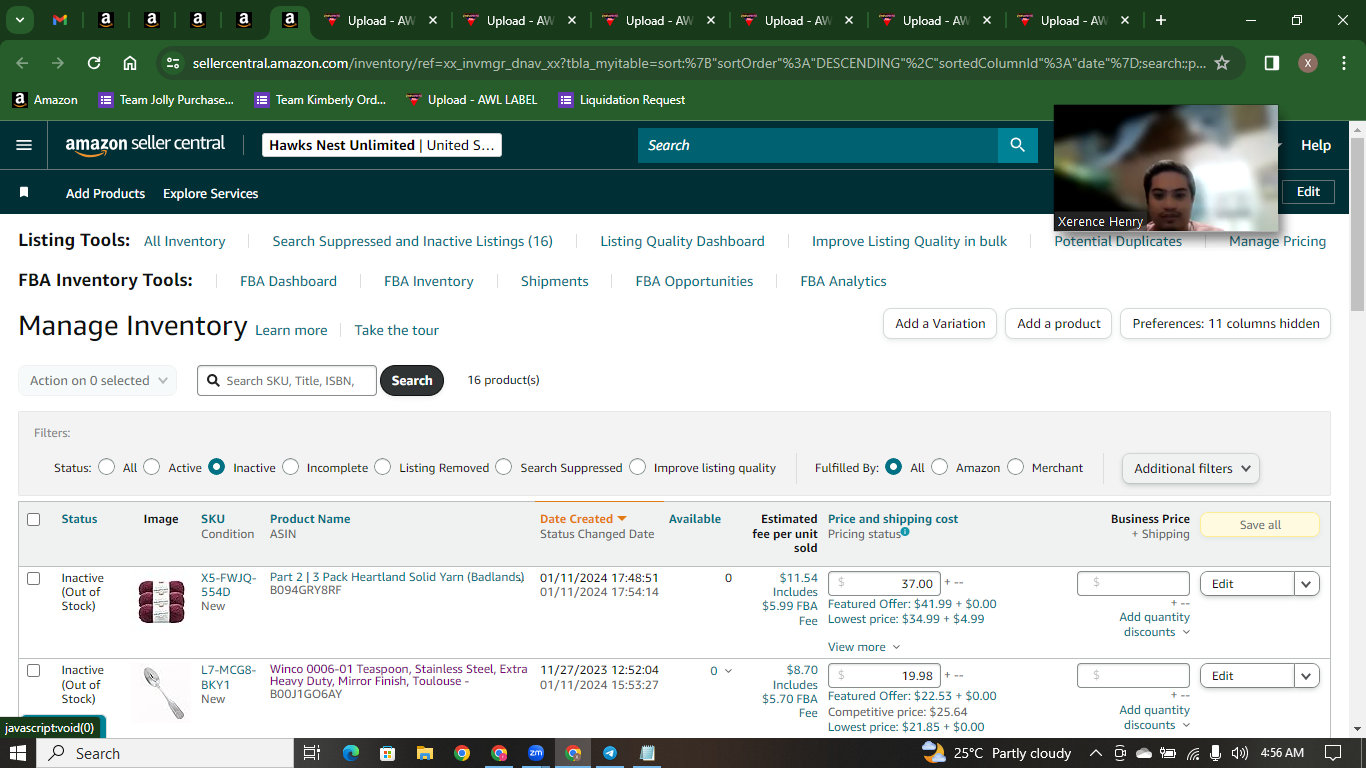Click the magnifier search button in header

pyautogui.click(x=1018, y=145)
